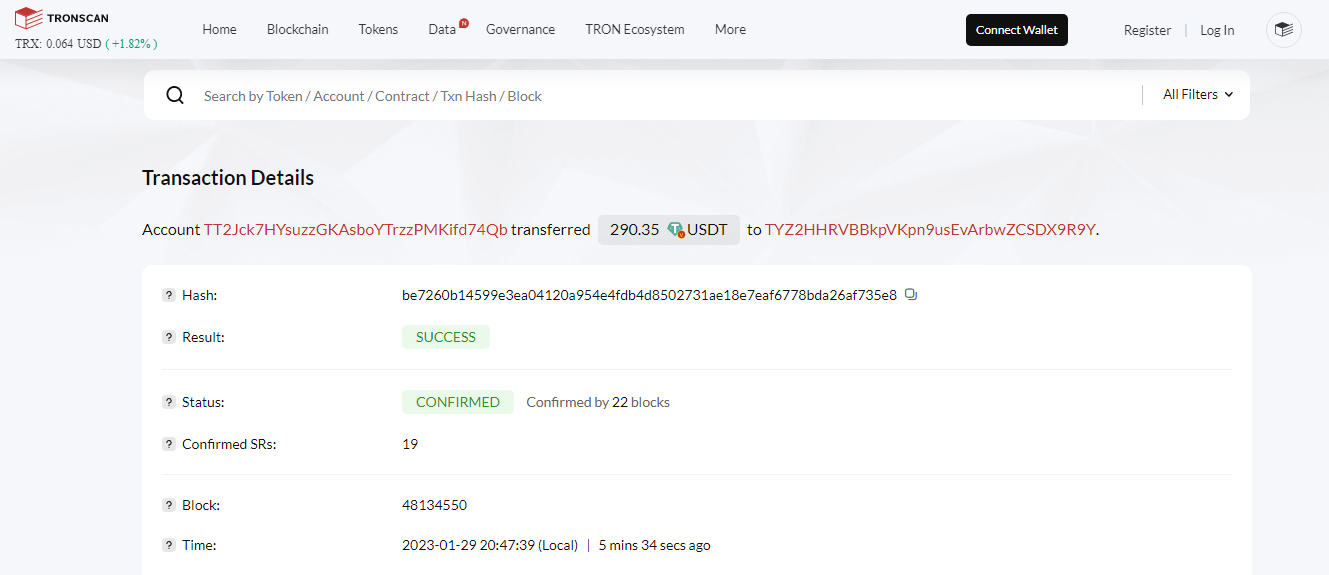Click the help icon next to Hash

click(169, 295)
